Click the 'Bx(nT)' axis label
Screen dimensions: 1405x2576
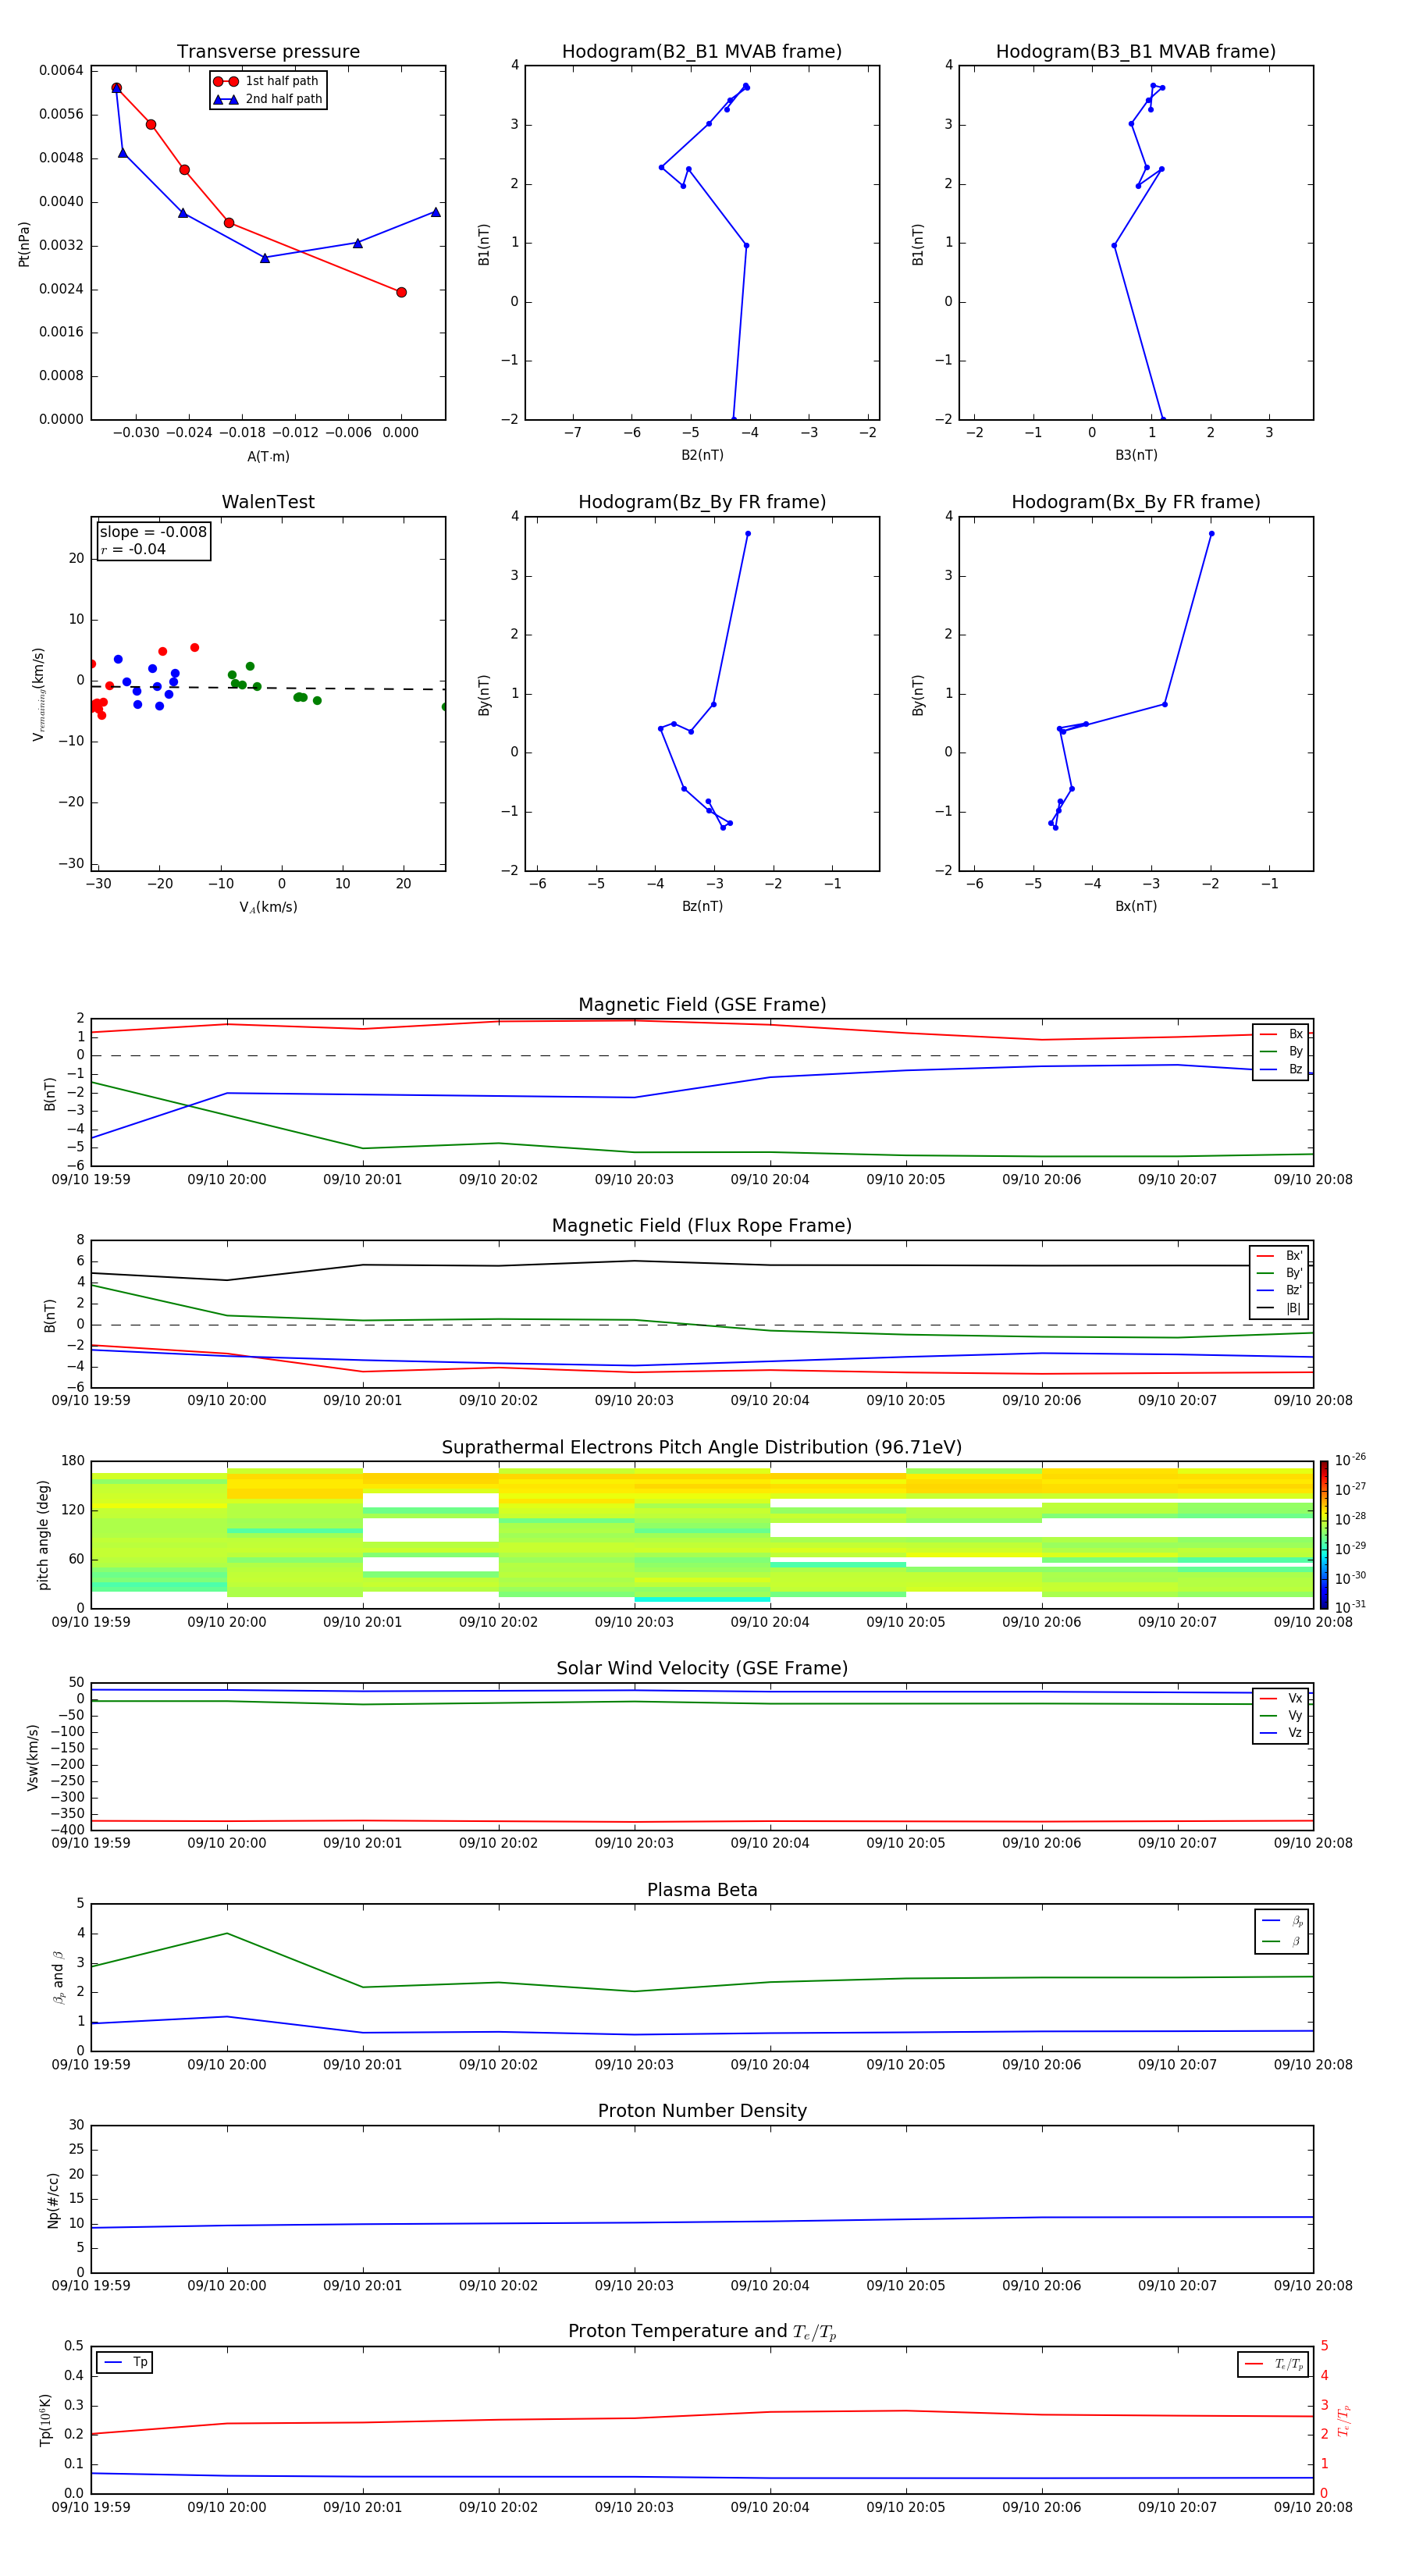pos(1136,906)
